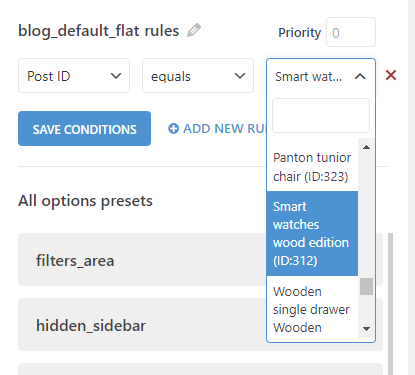The image size is (415, 375).
Task: Focus the dropdown search box
Action: coord(321,116)
